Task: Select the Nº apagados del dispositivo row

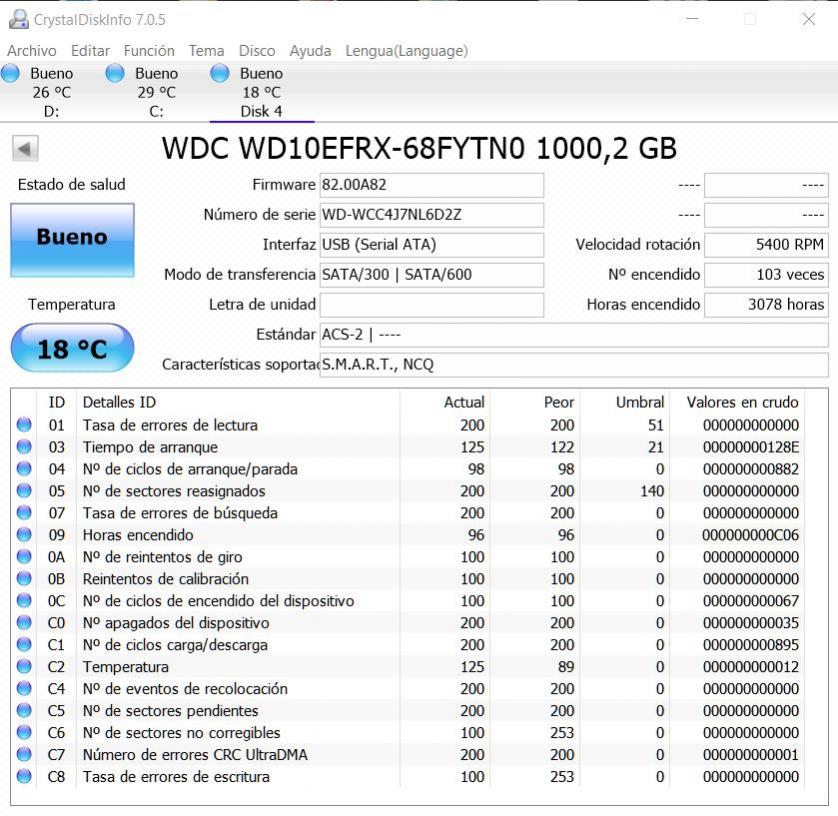Action: (408, 623)
